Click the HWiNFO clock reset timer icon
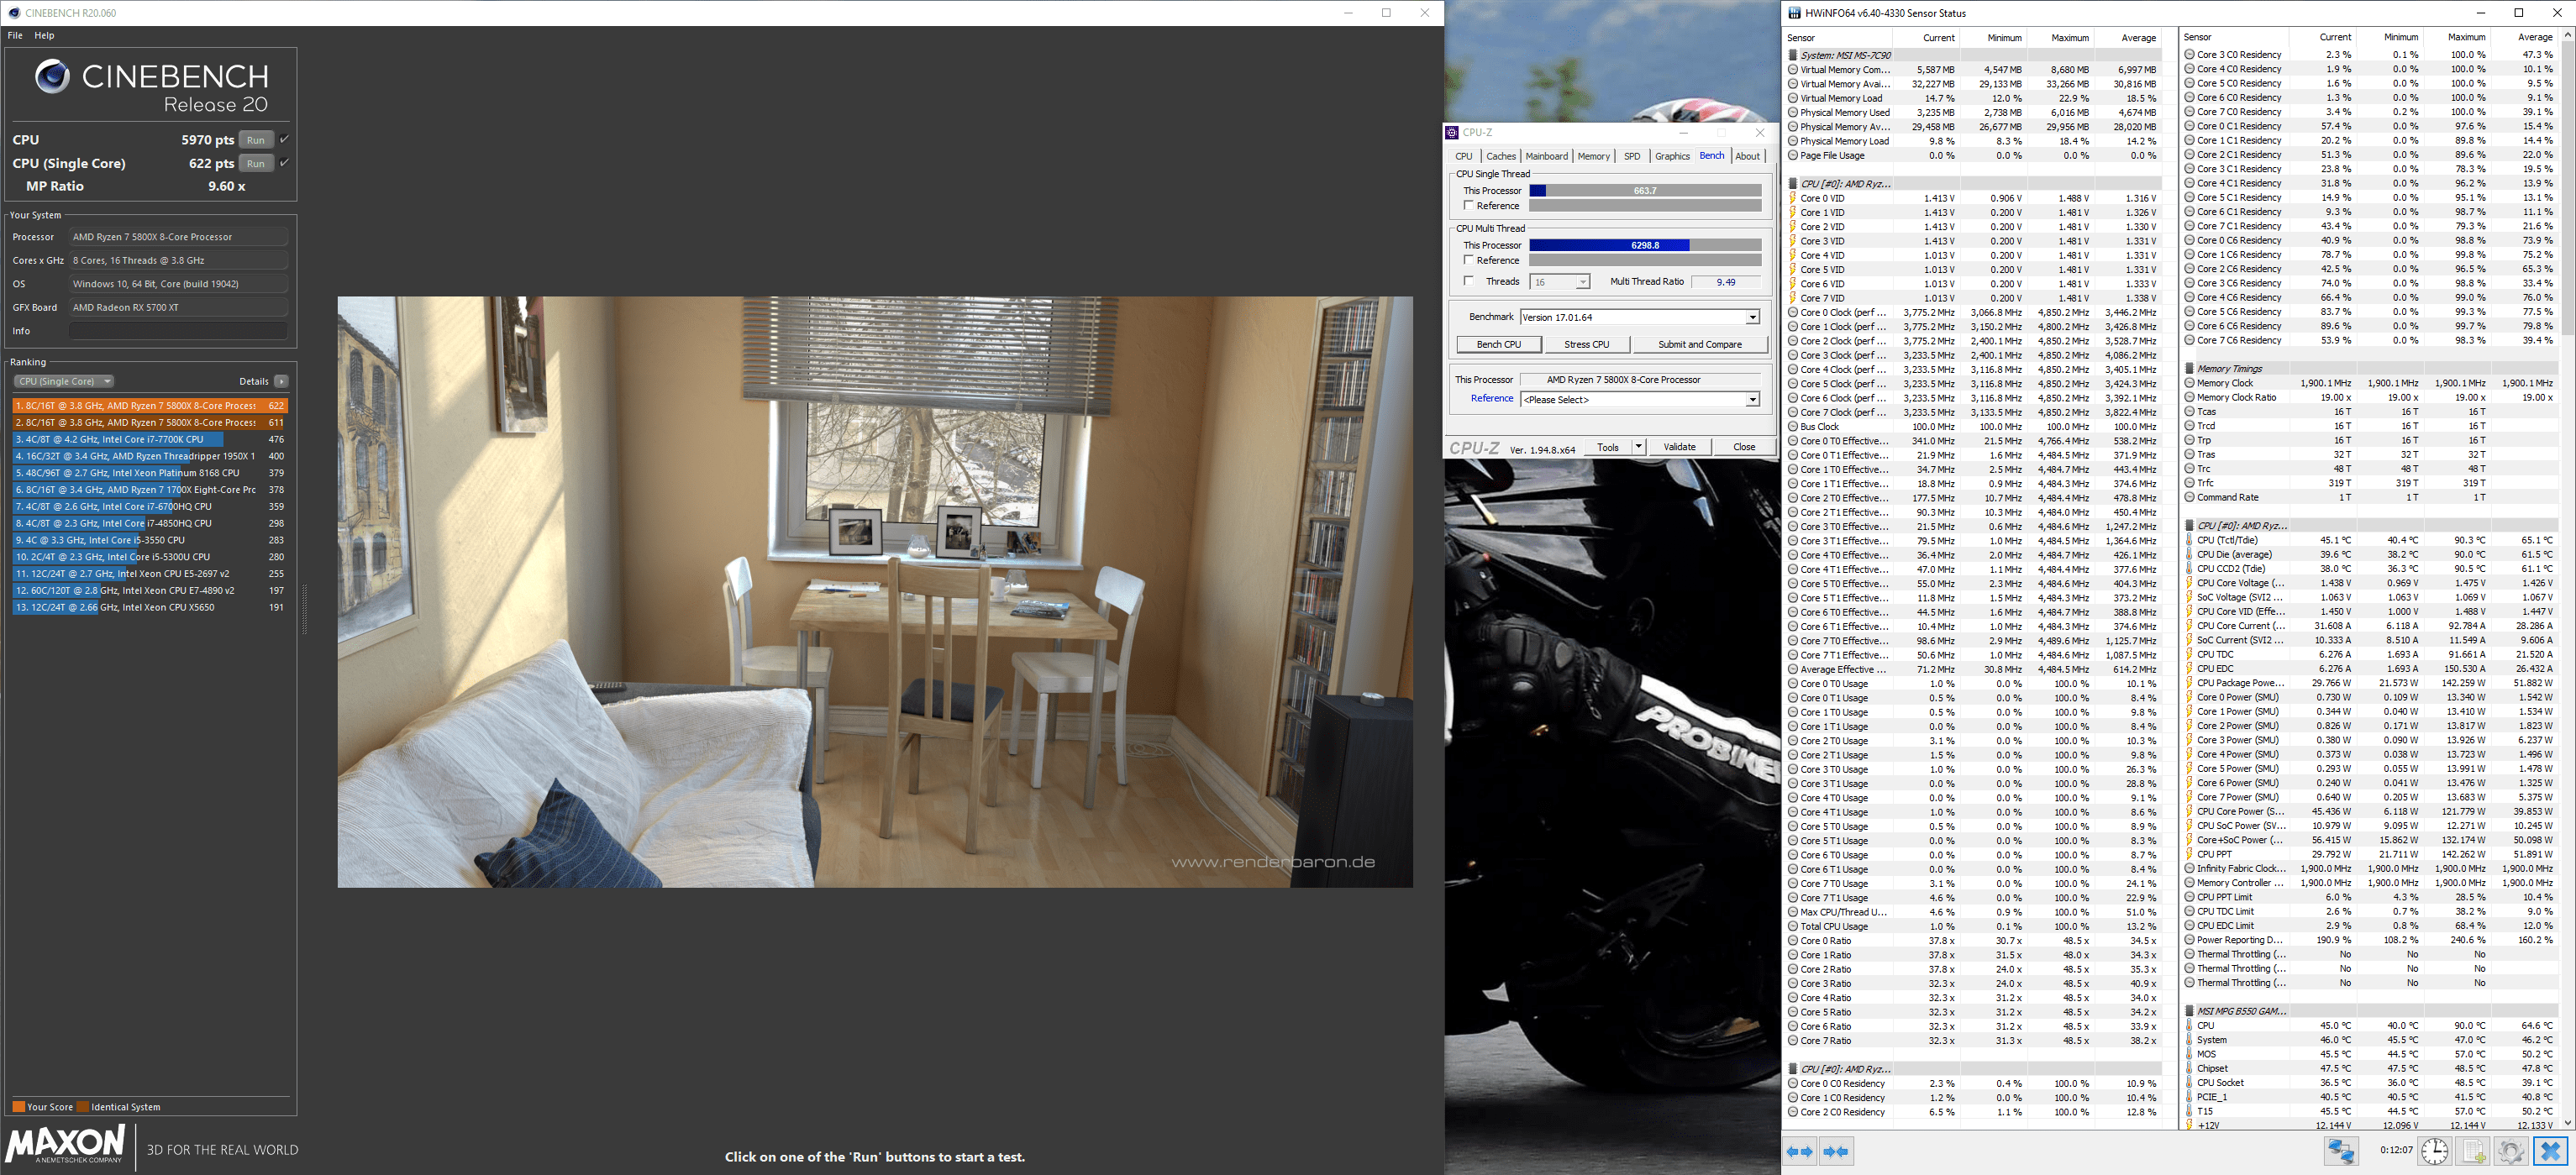Image resolution: width=2576 pixels, height=1175 pixels. (x=2434, y=1151)
